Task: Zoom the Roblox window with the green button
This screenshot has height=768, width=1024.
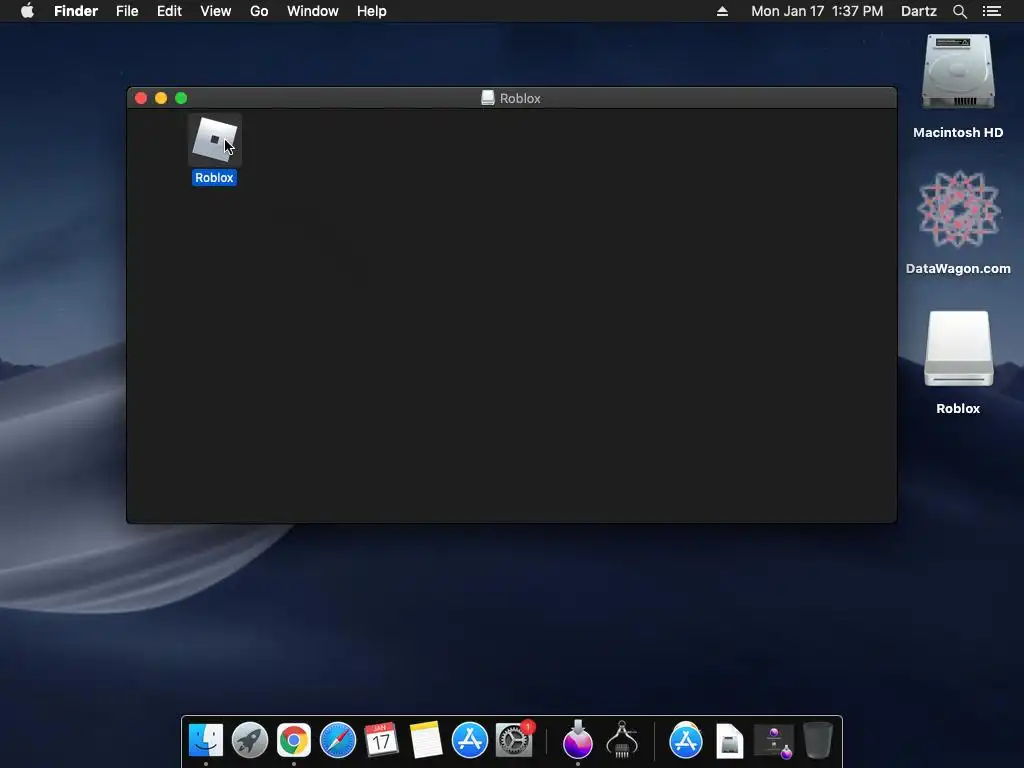Action: (x=182, y=98)
